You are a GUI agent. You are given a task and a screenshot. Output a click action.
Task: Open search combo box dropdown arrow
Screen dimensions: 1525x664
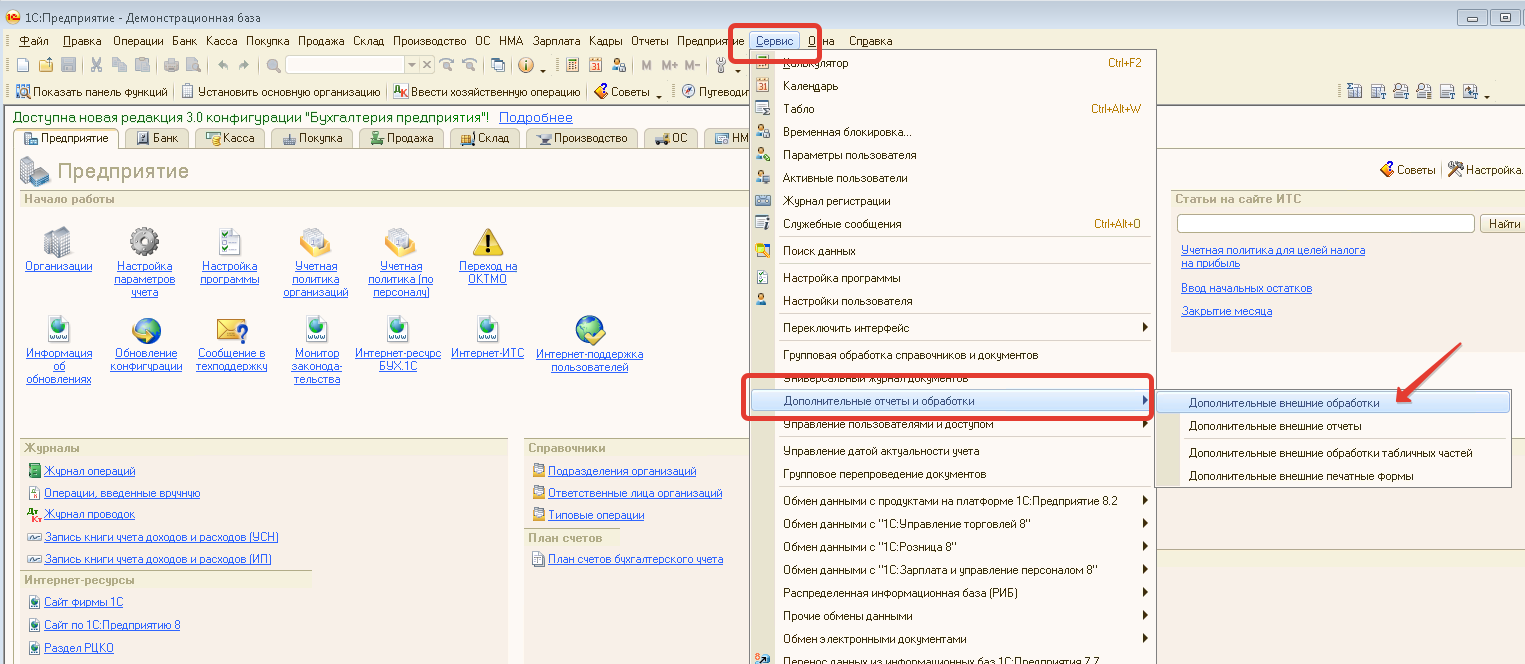coord(410,65)
